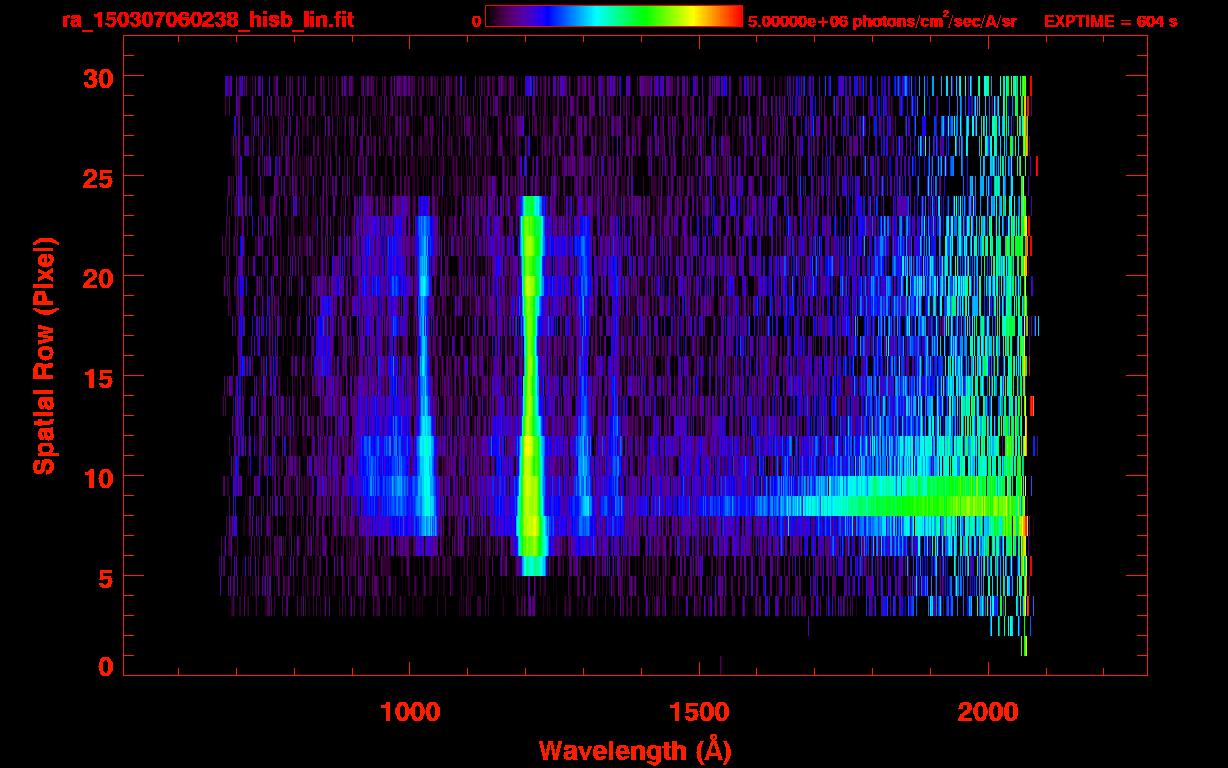
Task: Click the x-axis tick label 1000
Action: click(410, 711)
